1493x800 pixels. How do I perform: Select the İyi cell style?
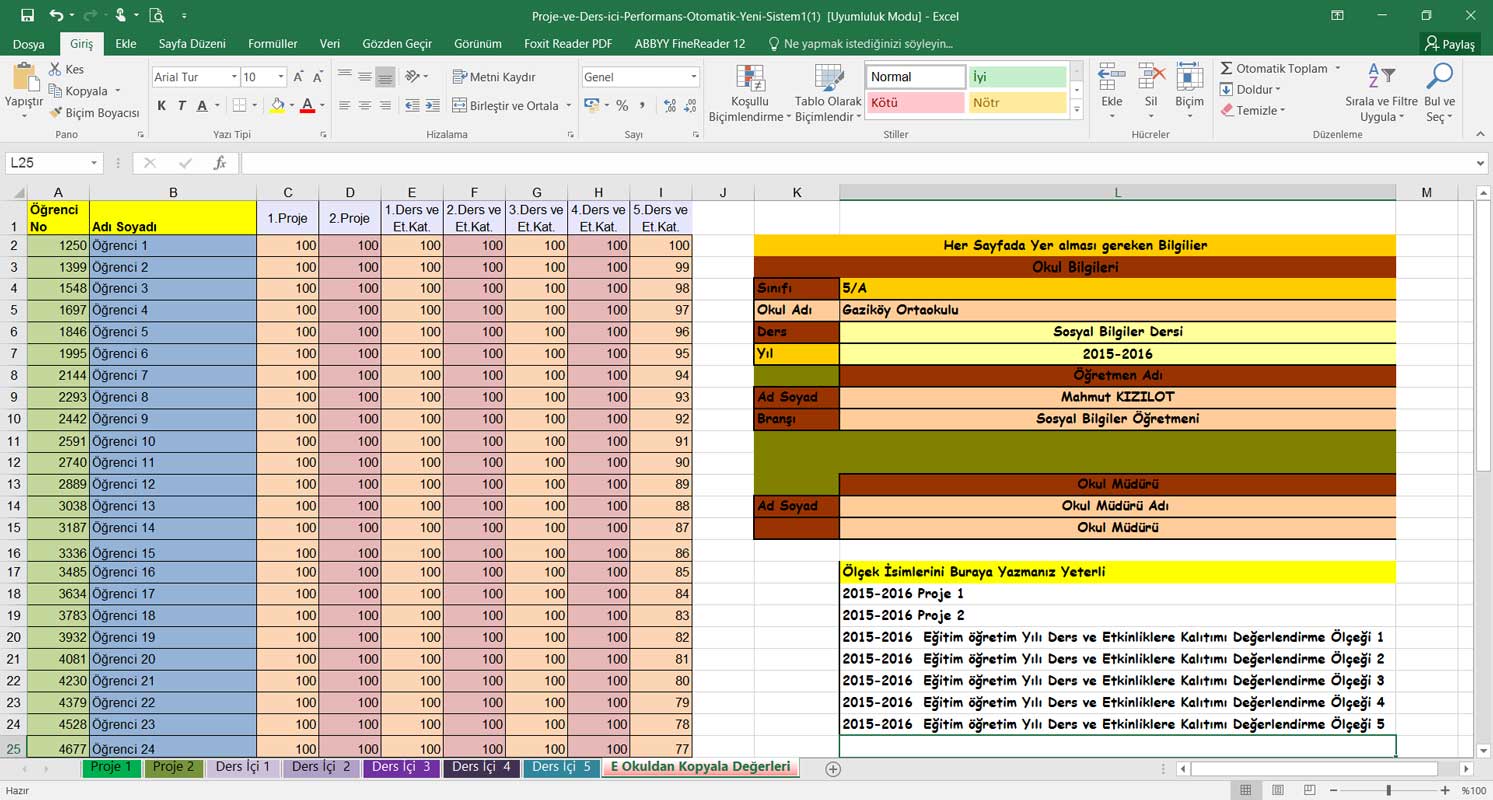point(1017,77)
